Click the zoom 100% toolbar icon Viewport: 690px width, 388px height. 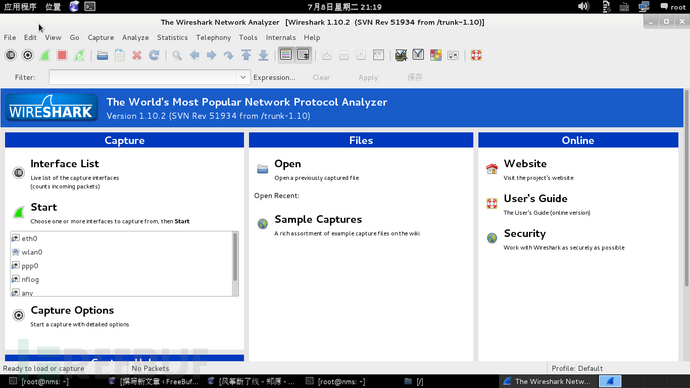pyautogui.click(x=361, y=55)
